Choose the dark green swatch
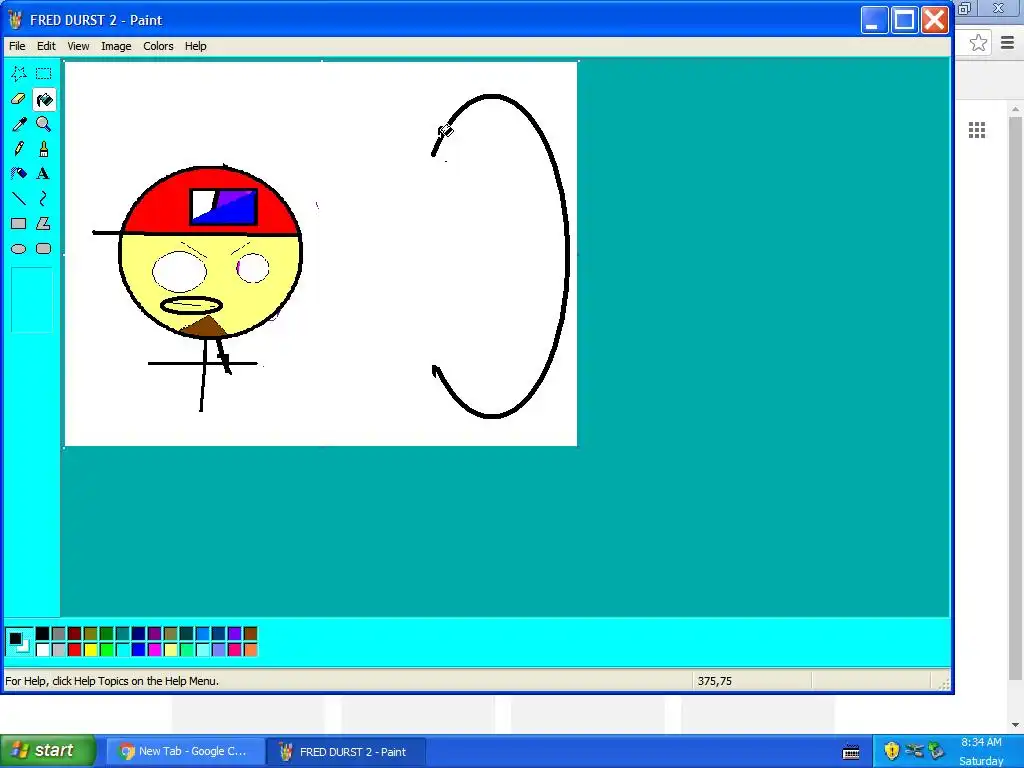1024x768 pixels. click(x=106, y=633)
